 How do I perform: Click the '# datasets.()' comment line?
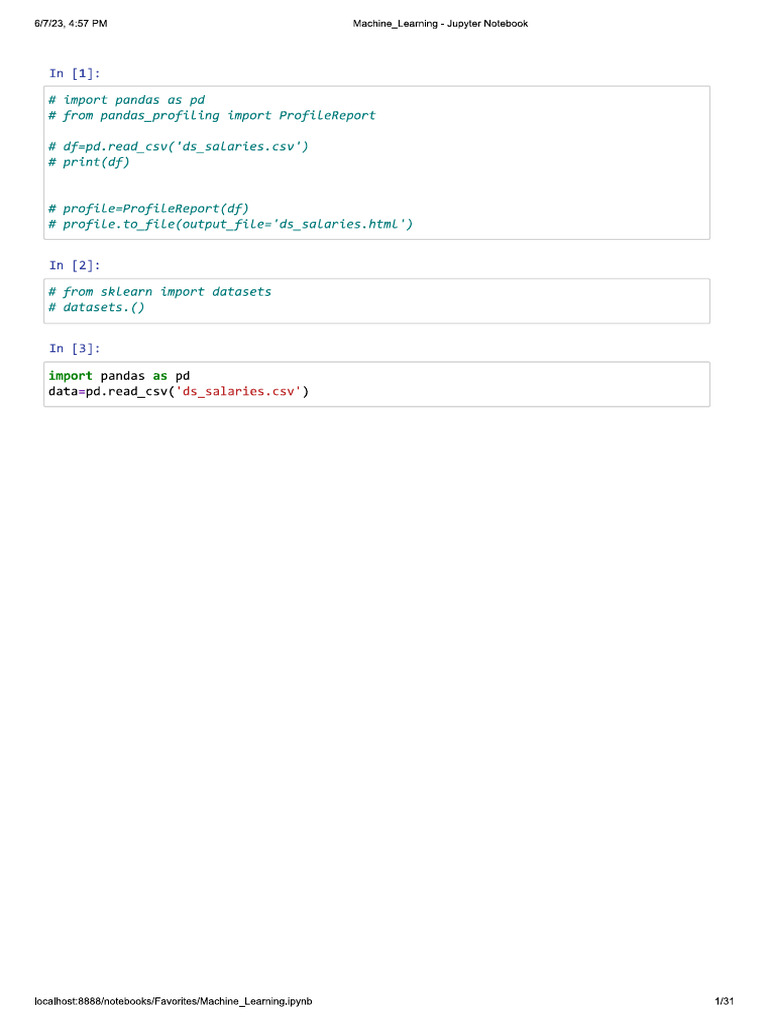coord(97,308)
